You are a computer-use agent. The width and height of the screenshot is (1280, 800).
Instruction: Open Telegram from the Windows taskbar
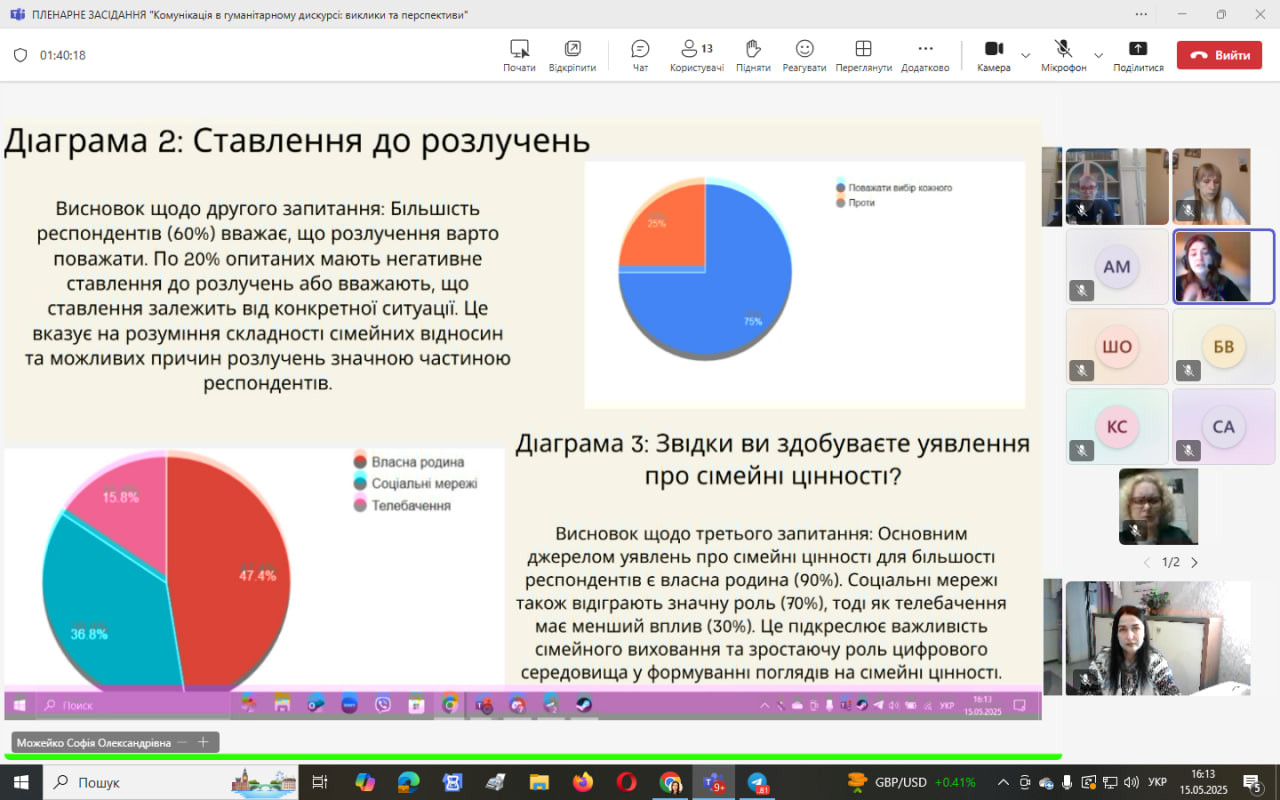(758, 782)
